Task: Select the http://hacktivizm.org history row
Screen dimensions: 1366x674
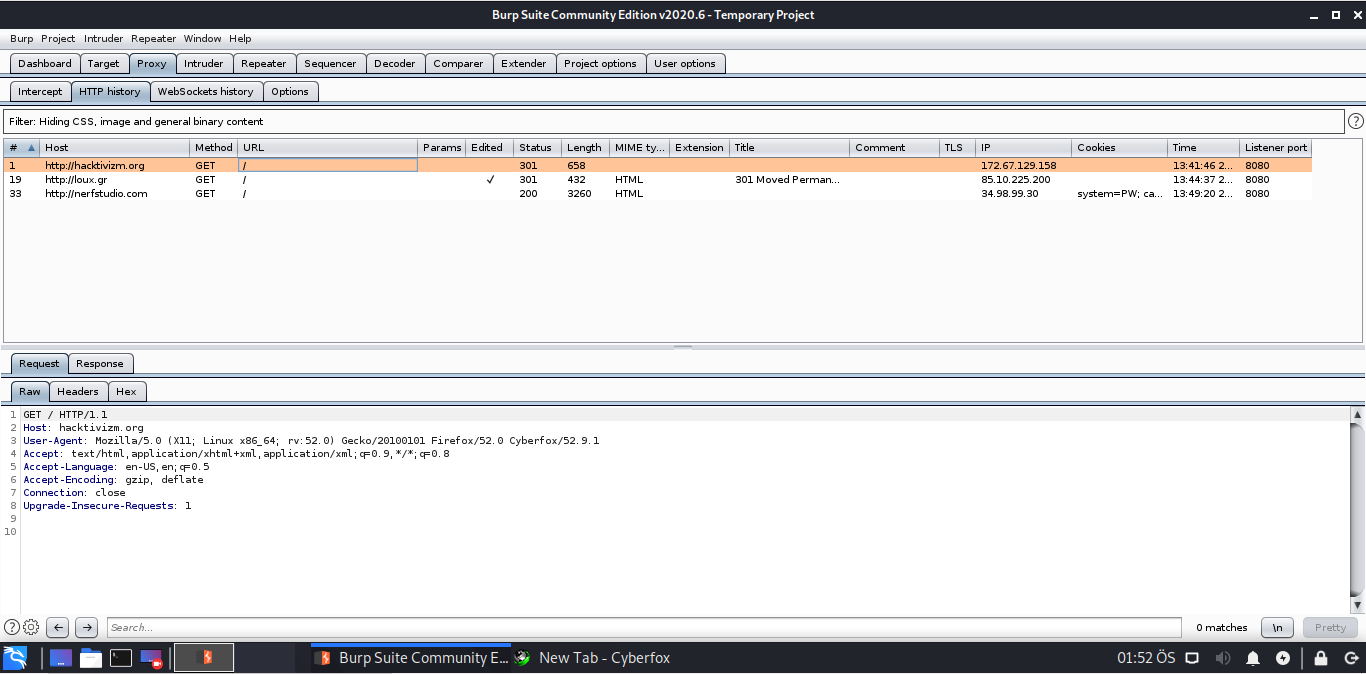Action: point(657,166)
